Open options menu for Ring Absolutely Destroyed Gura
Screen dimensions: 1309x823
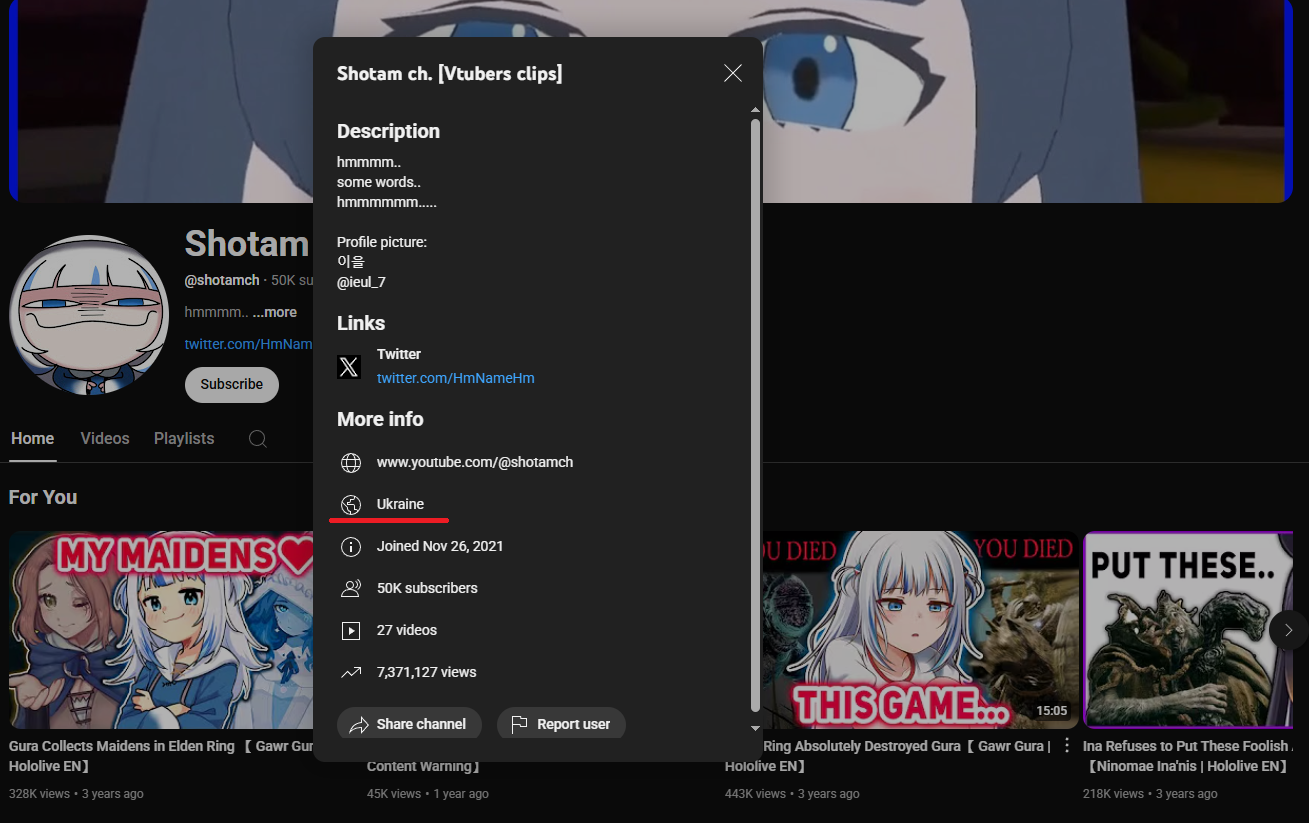pos(1067,746)
